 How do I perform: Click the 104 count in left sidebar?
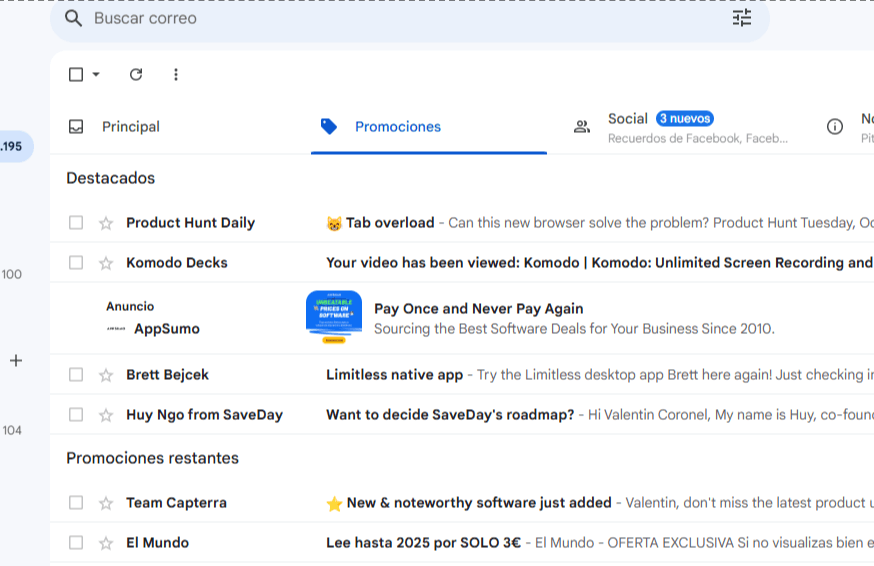[12, 430]
